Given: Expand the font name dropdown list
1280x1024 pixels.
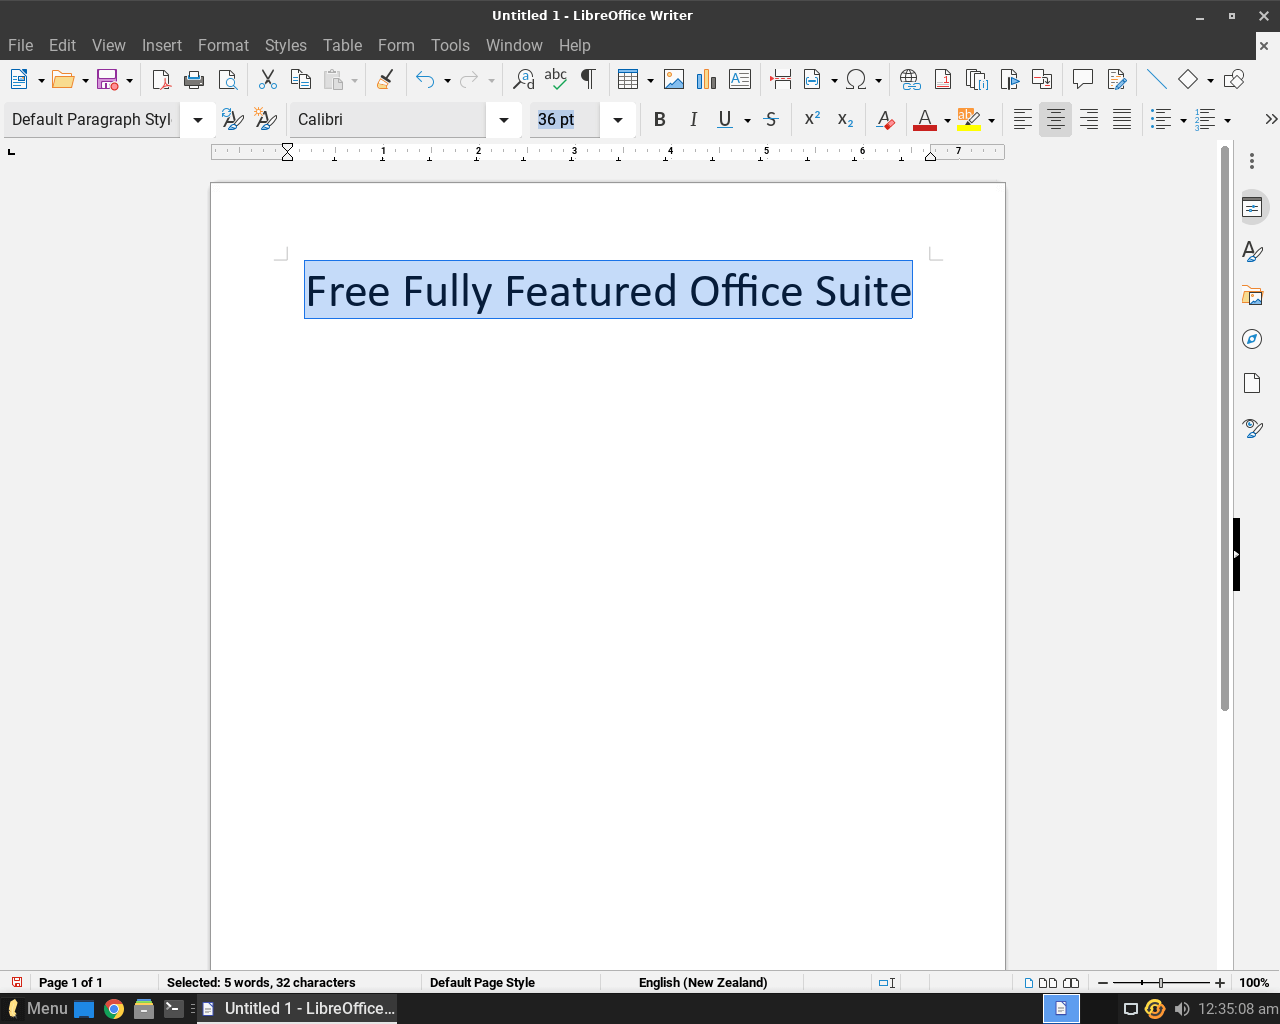Looking at the screenshot, I should 504,120.
